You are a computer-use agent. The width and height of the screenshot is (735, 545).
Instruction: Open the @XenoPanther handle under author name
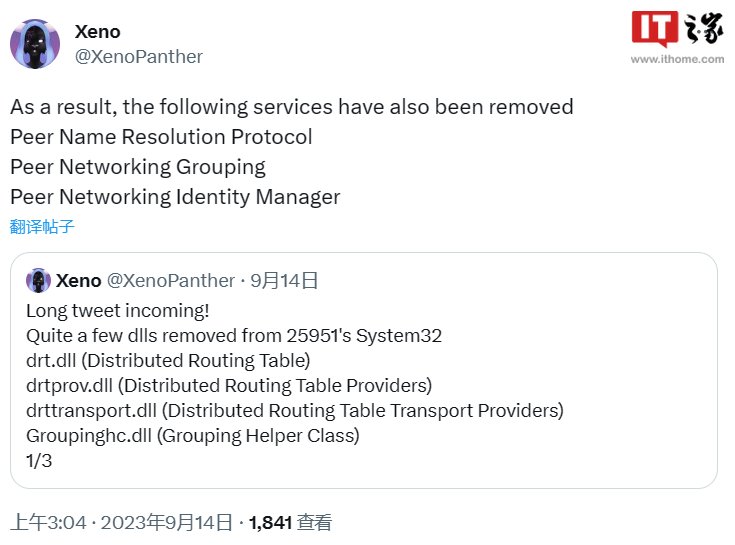(139, 57)
